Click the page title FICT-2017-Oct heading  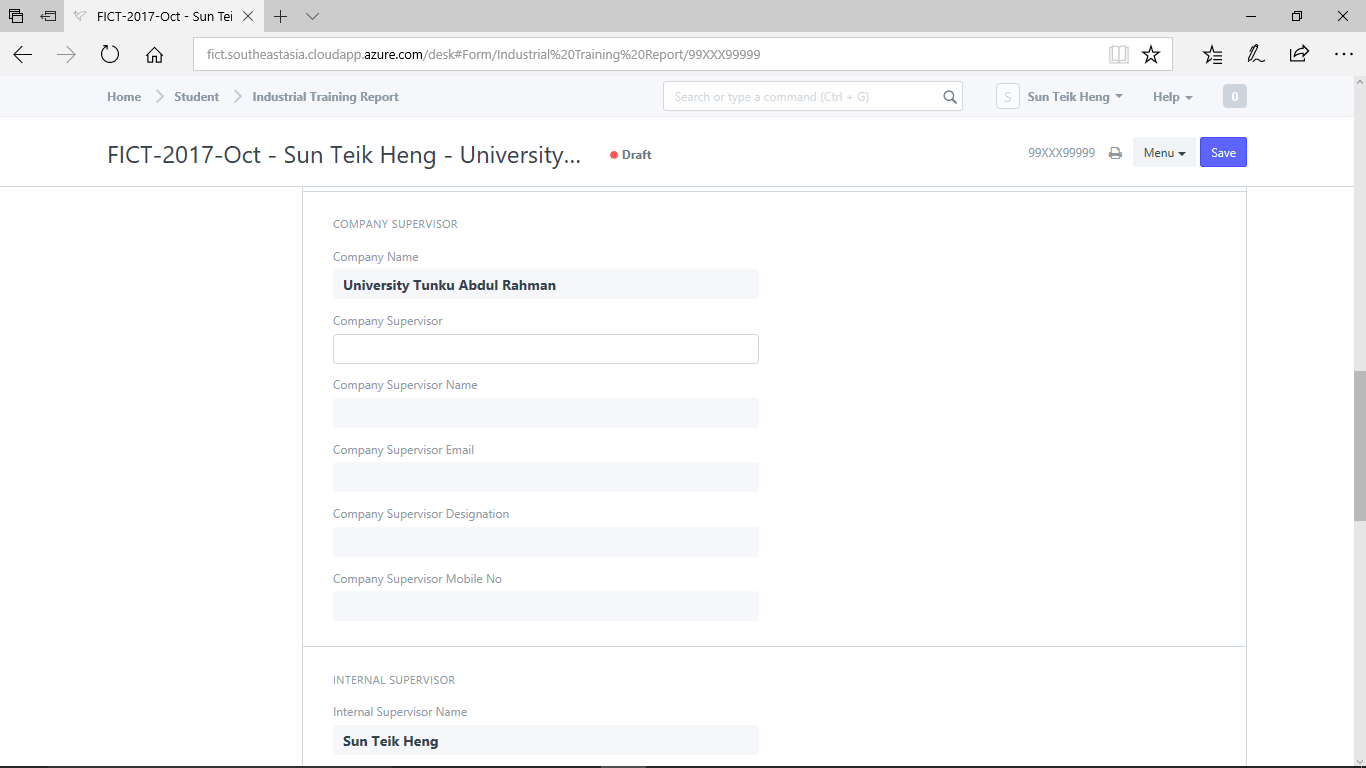[x=344, y=155]
